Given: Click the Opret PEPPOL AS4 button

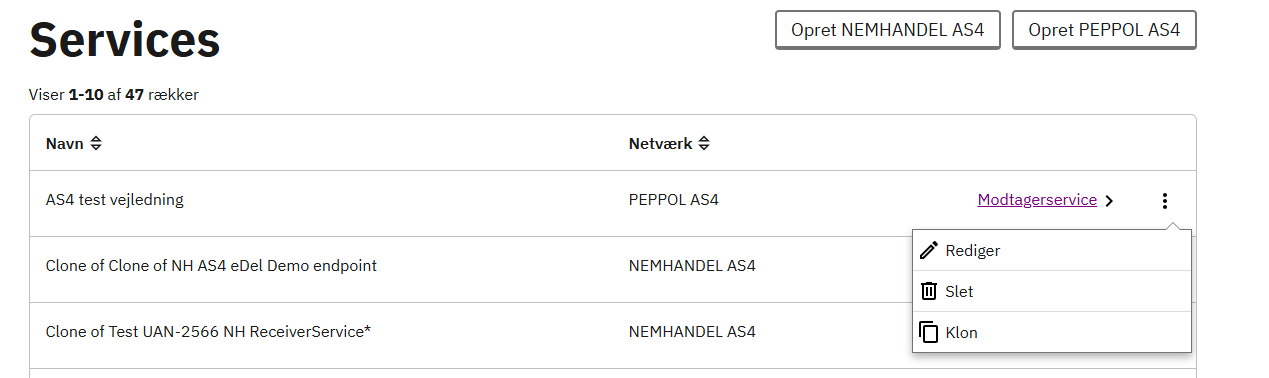Looking at the screenshot, I should tap(1104, 30).
